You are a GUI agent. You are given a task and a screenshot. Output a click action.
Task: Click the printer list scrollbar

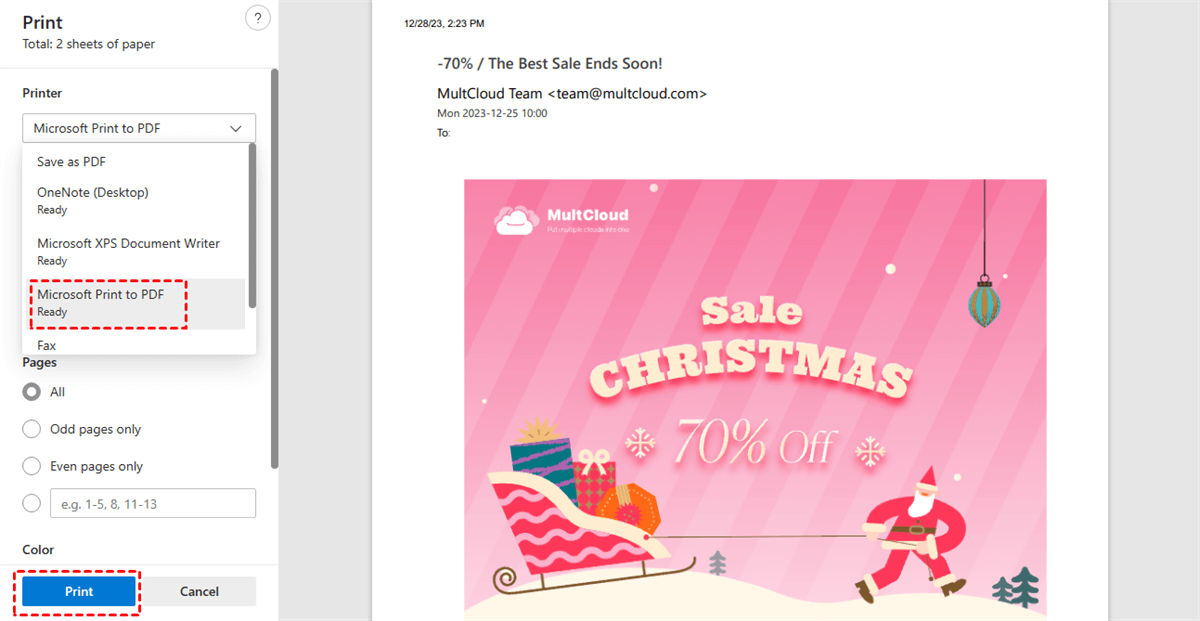click(x=252, y=225)
